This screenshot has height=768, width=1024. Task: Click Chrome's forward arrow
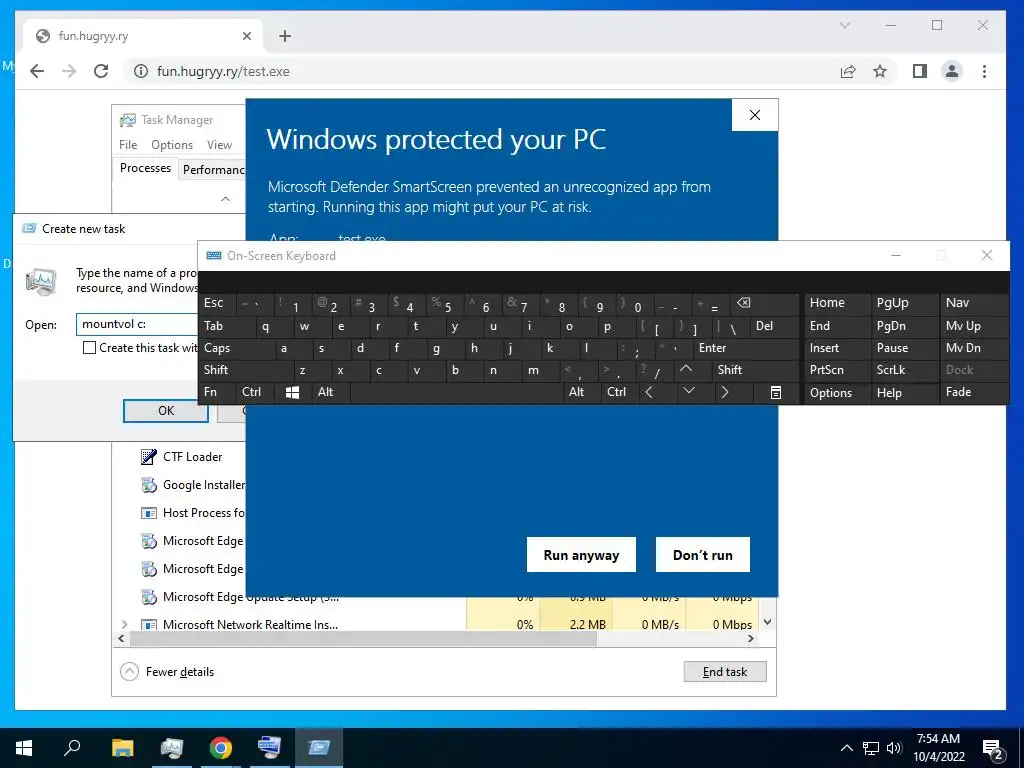tap(69, 71)
